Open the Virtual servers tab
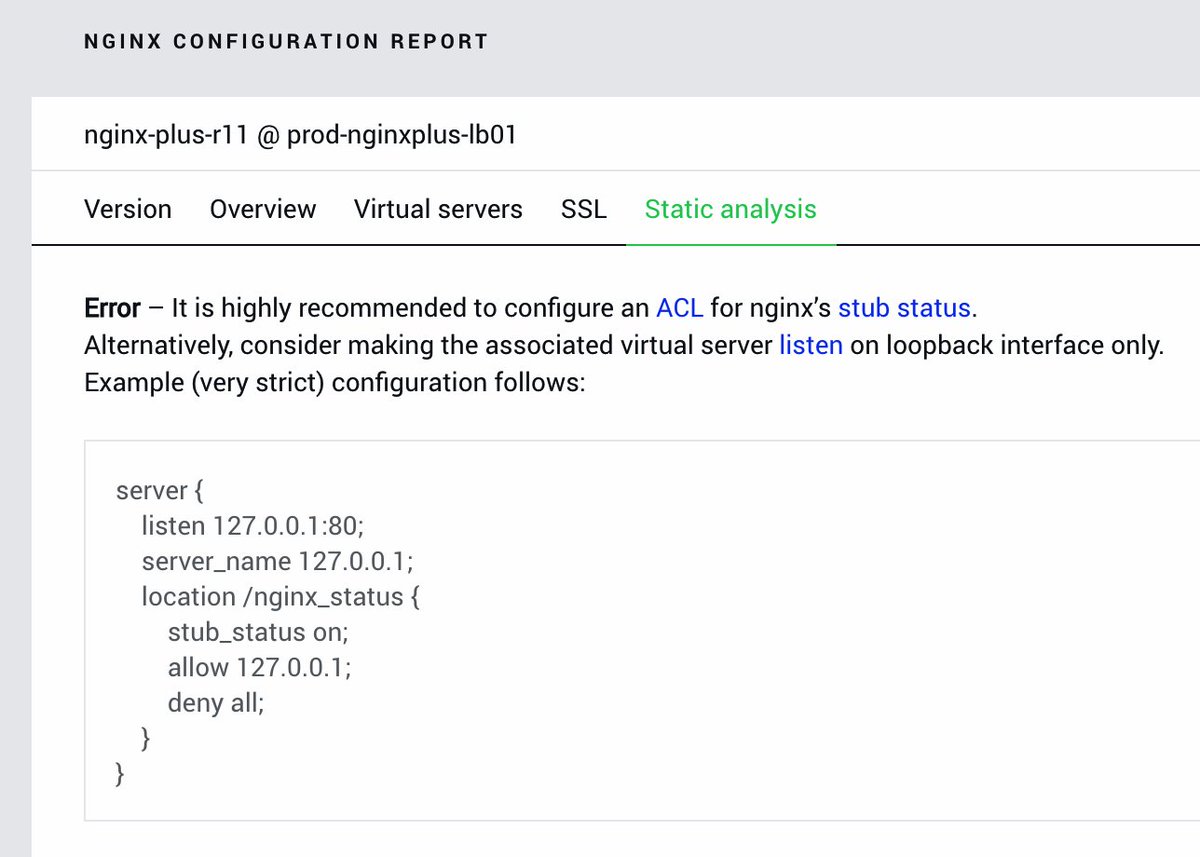The height and width of the screenshot is (857, 1200). [438, 209]
